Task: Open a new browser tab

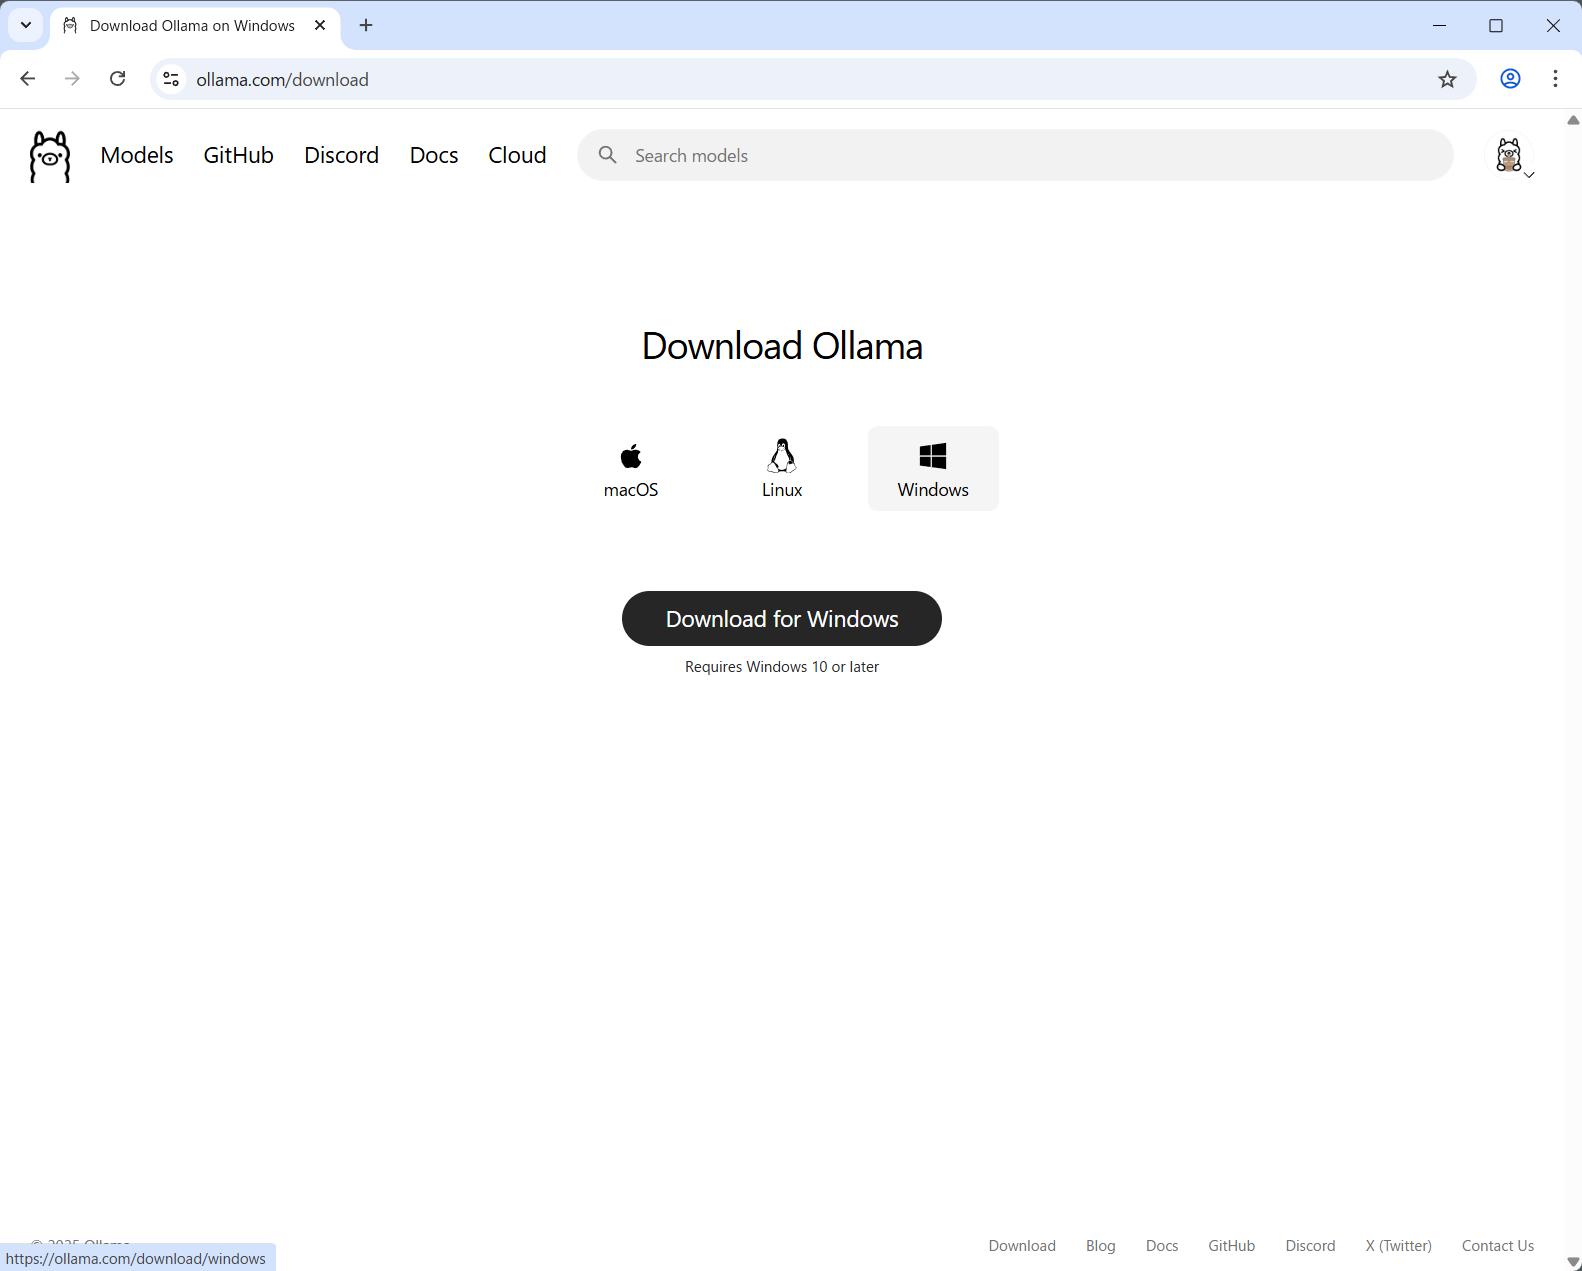Action: 366,26
